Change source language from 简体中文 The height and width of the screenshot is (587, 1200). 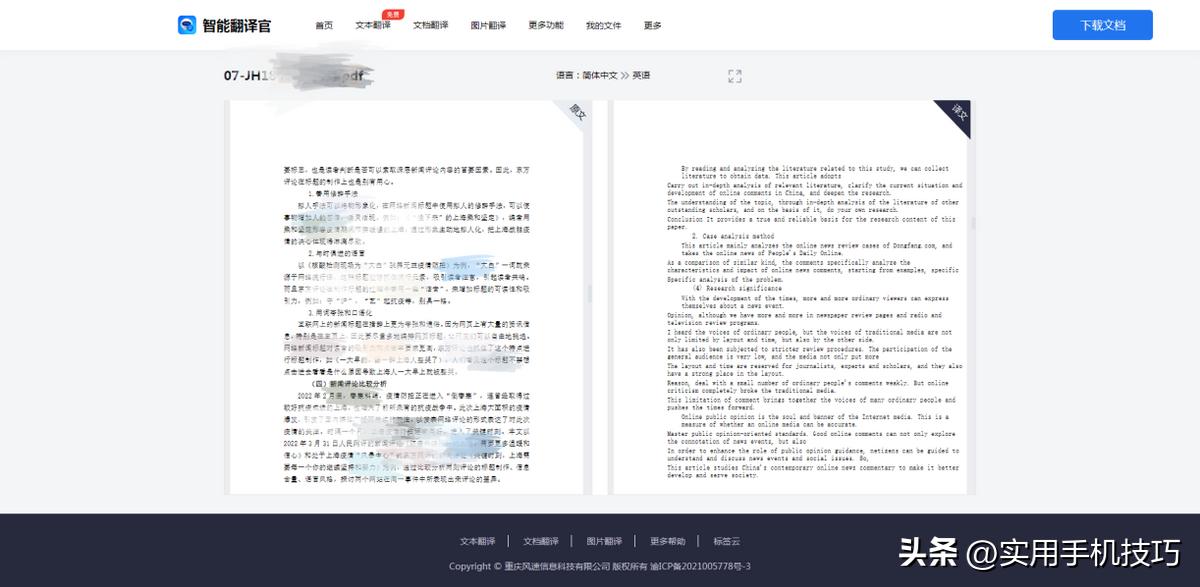(x=601, y=74)
